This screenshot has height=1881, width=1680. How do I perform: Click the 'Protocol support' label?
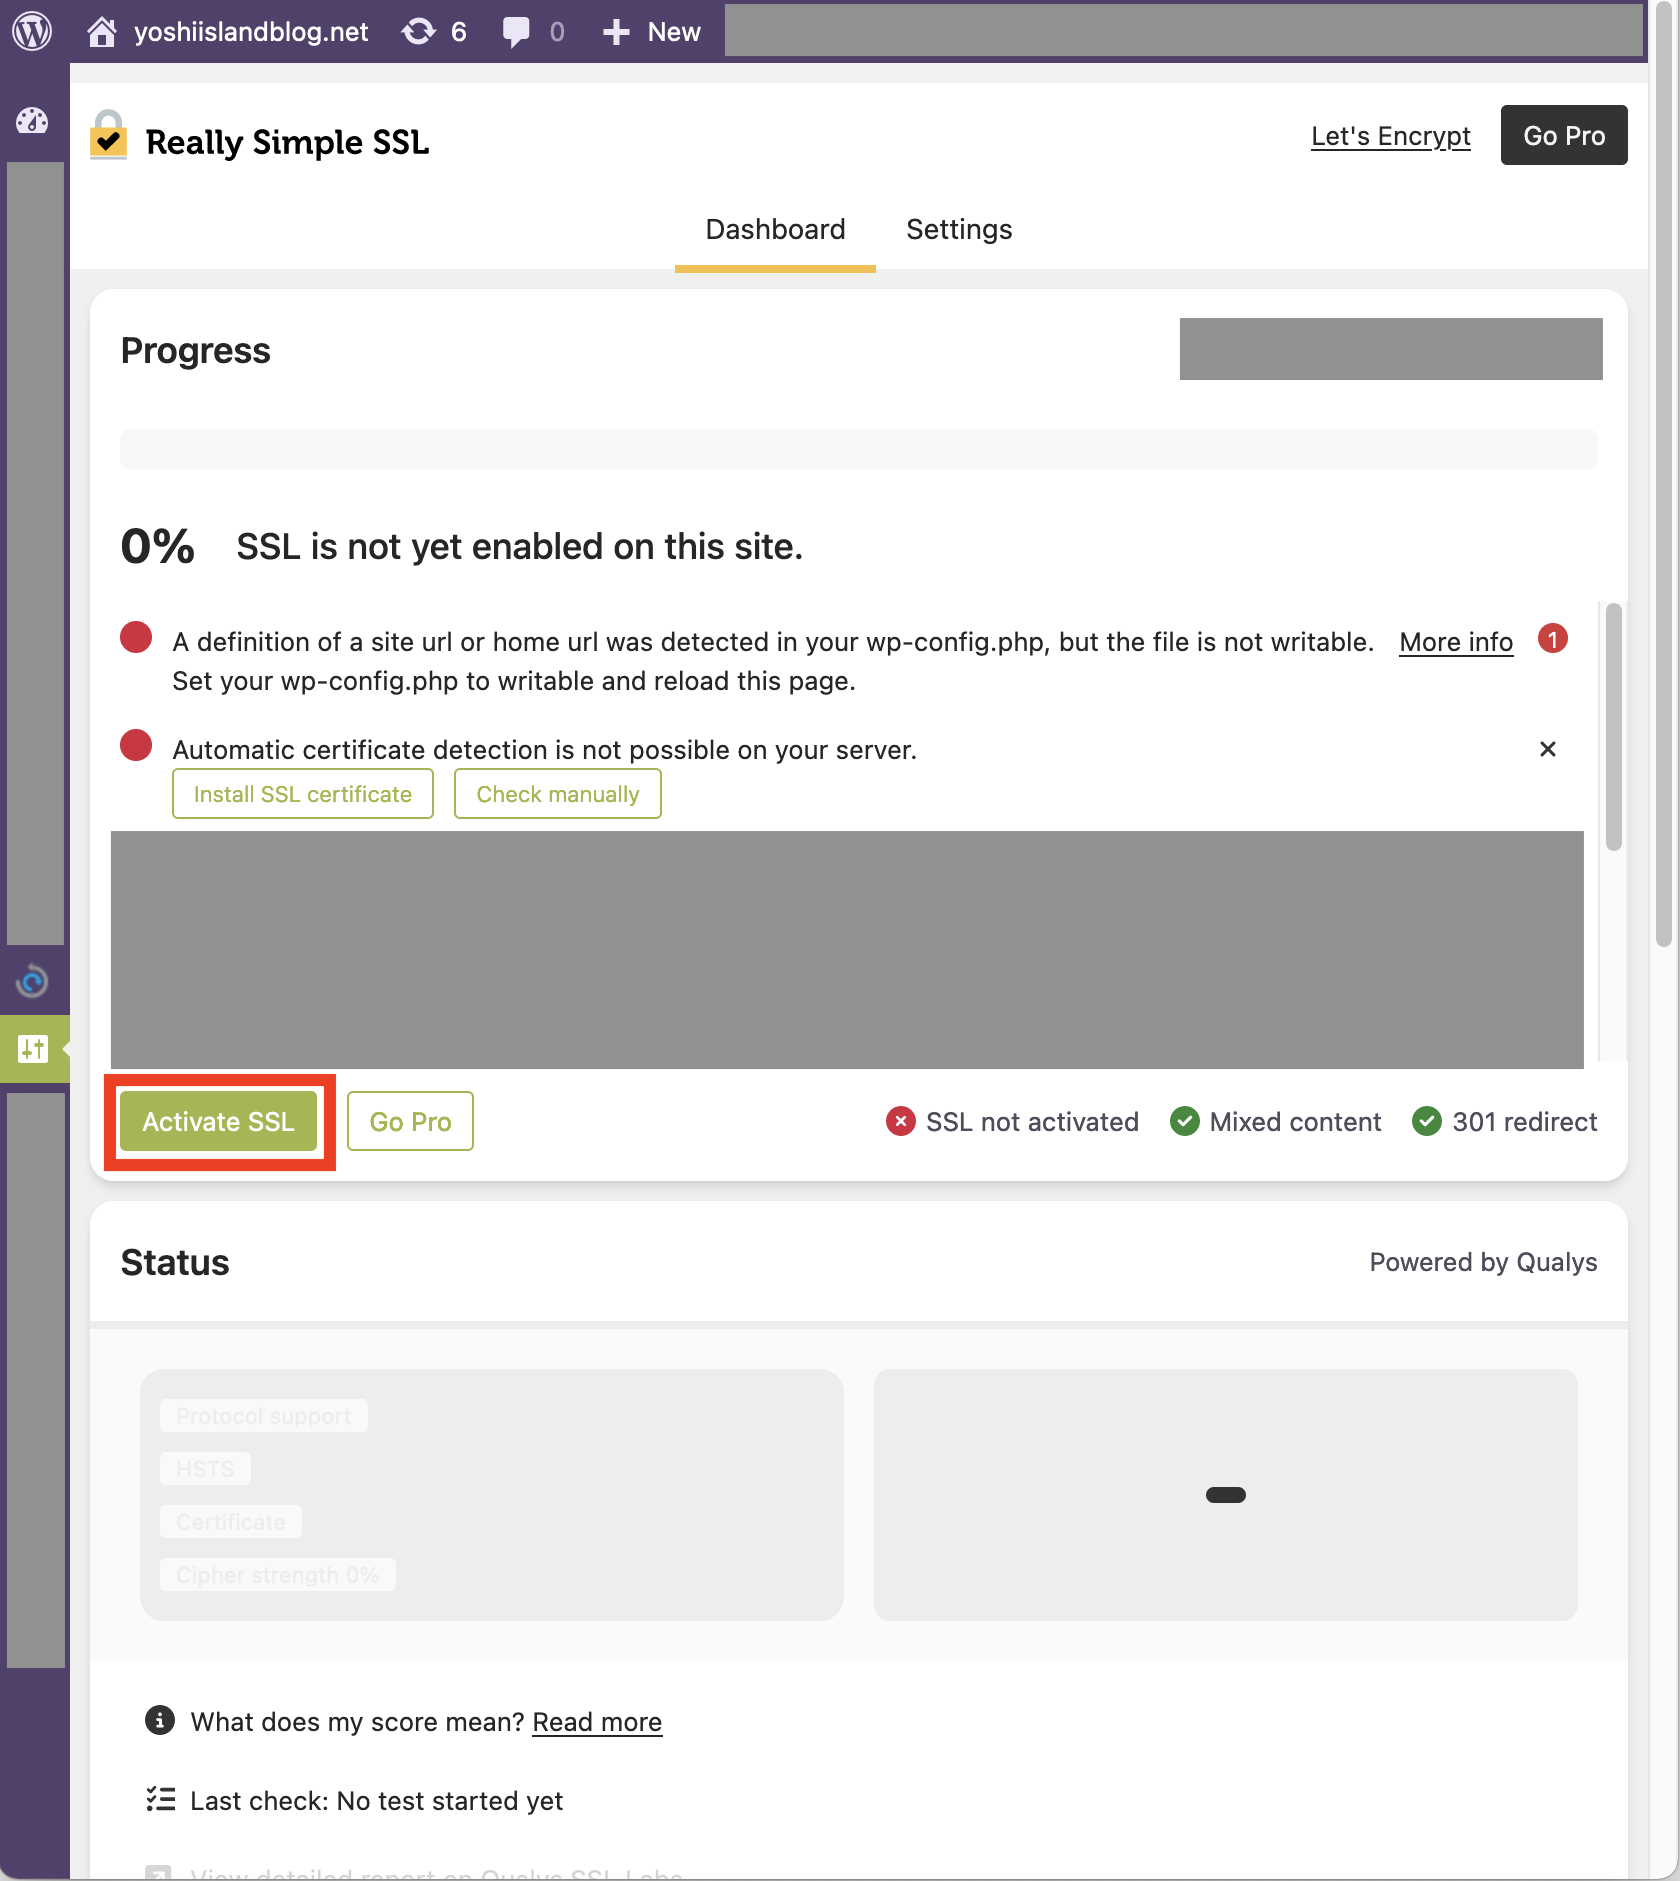pos(264,1416)
